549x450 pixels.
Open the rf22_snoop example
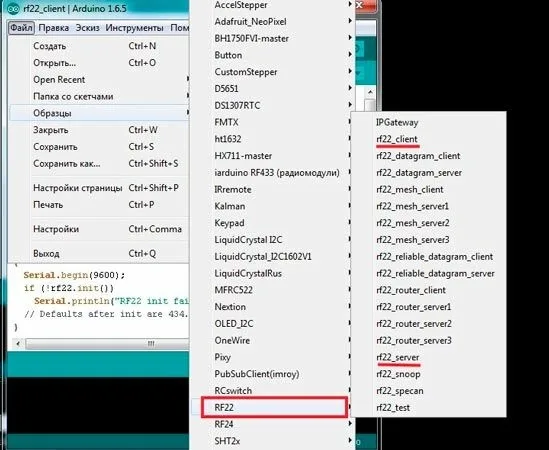[x=429, y=374]
